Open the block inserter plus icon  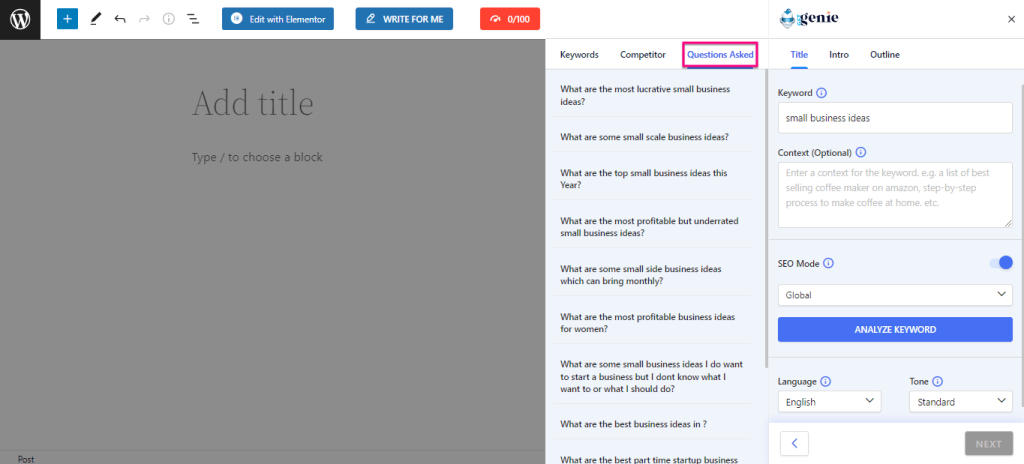click(67, 19)
